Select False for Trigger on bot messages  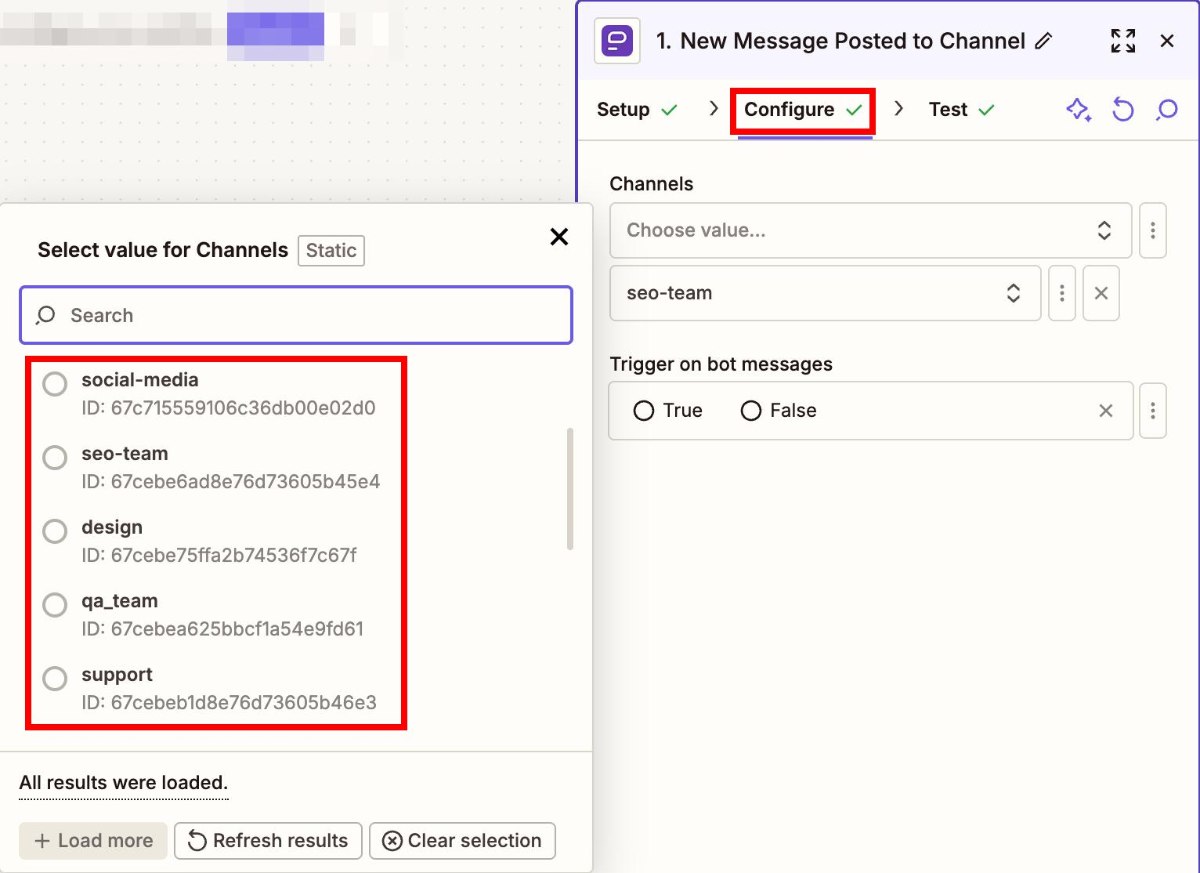pos(751,411)
